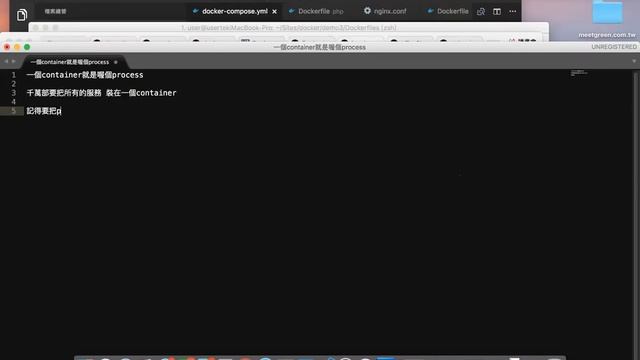640x360 pixels.
Task: Click the green zoom button of Sublime Text
Action: 27,47
